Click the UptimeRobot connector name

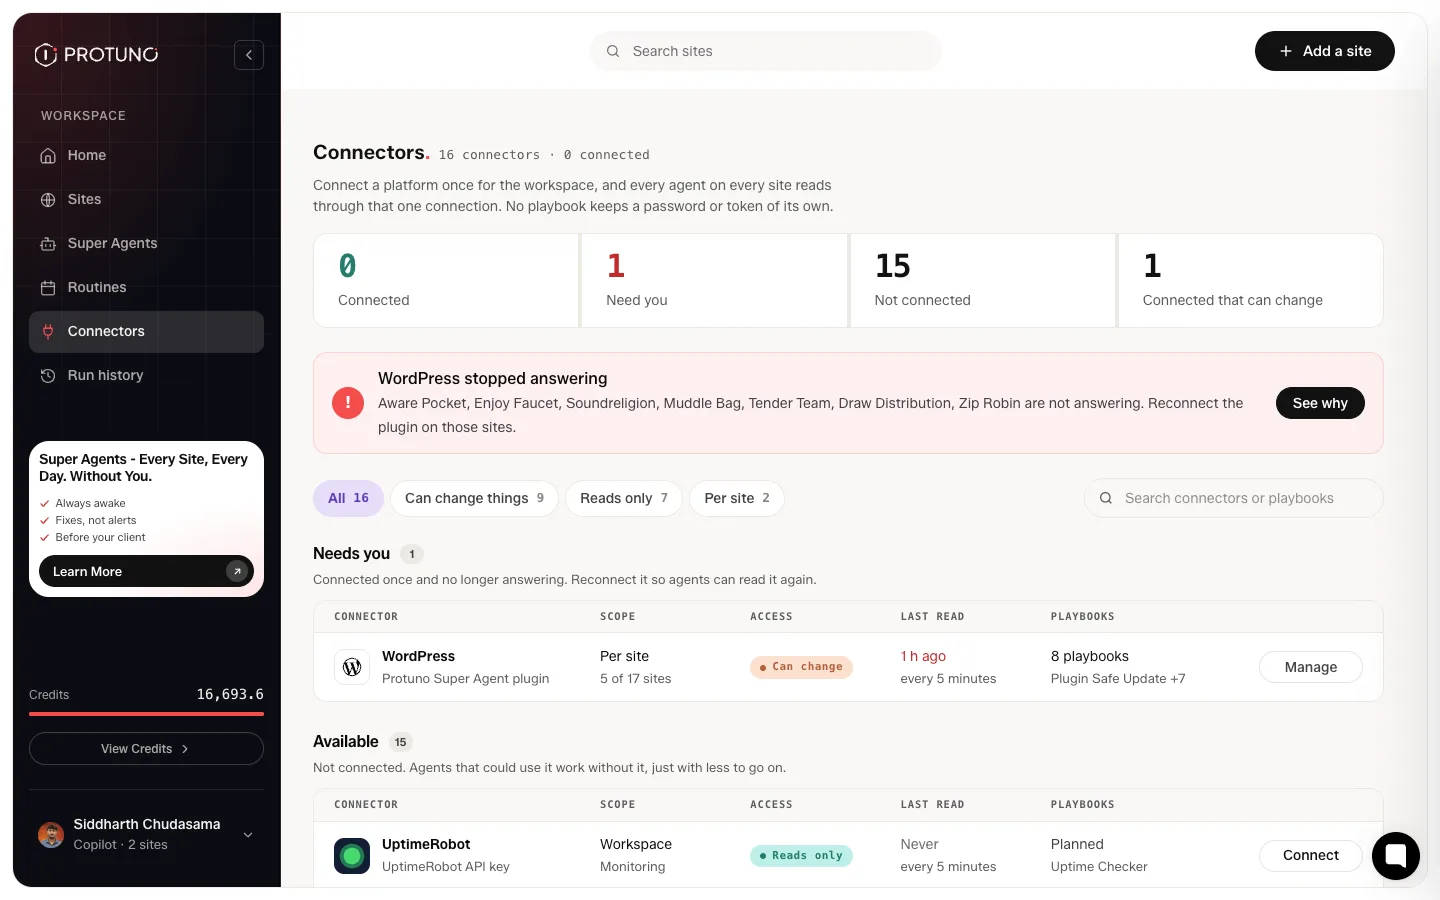point(426,844)
